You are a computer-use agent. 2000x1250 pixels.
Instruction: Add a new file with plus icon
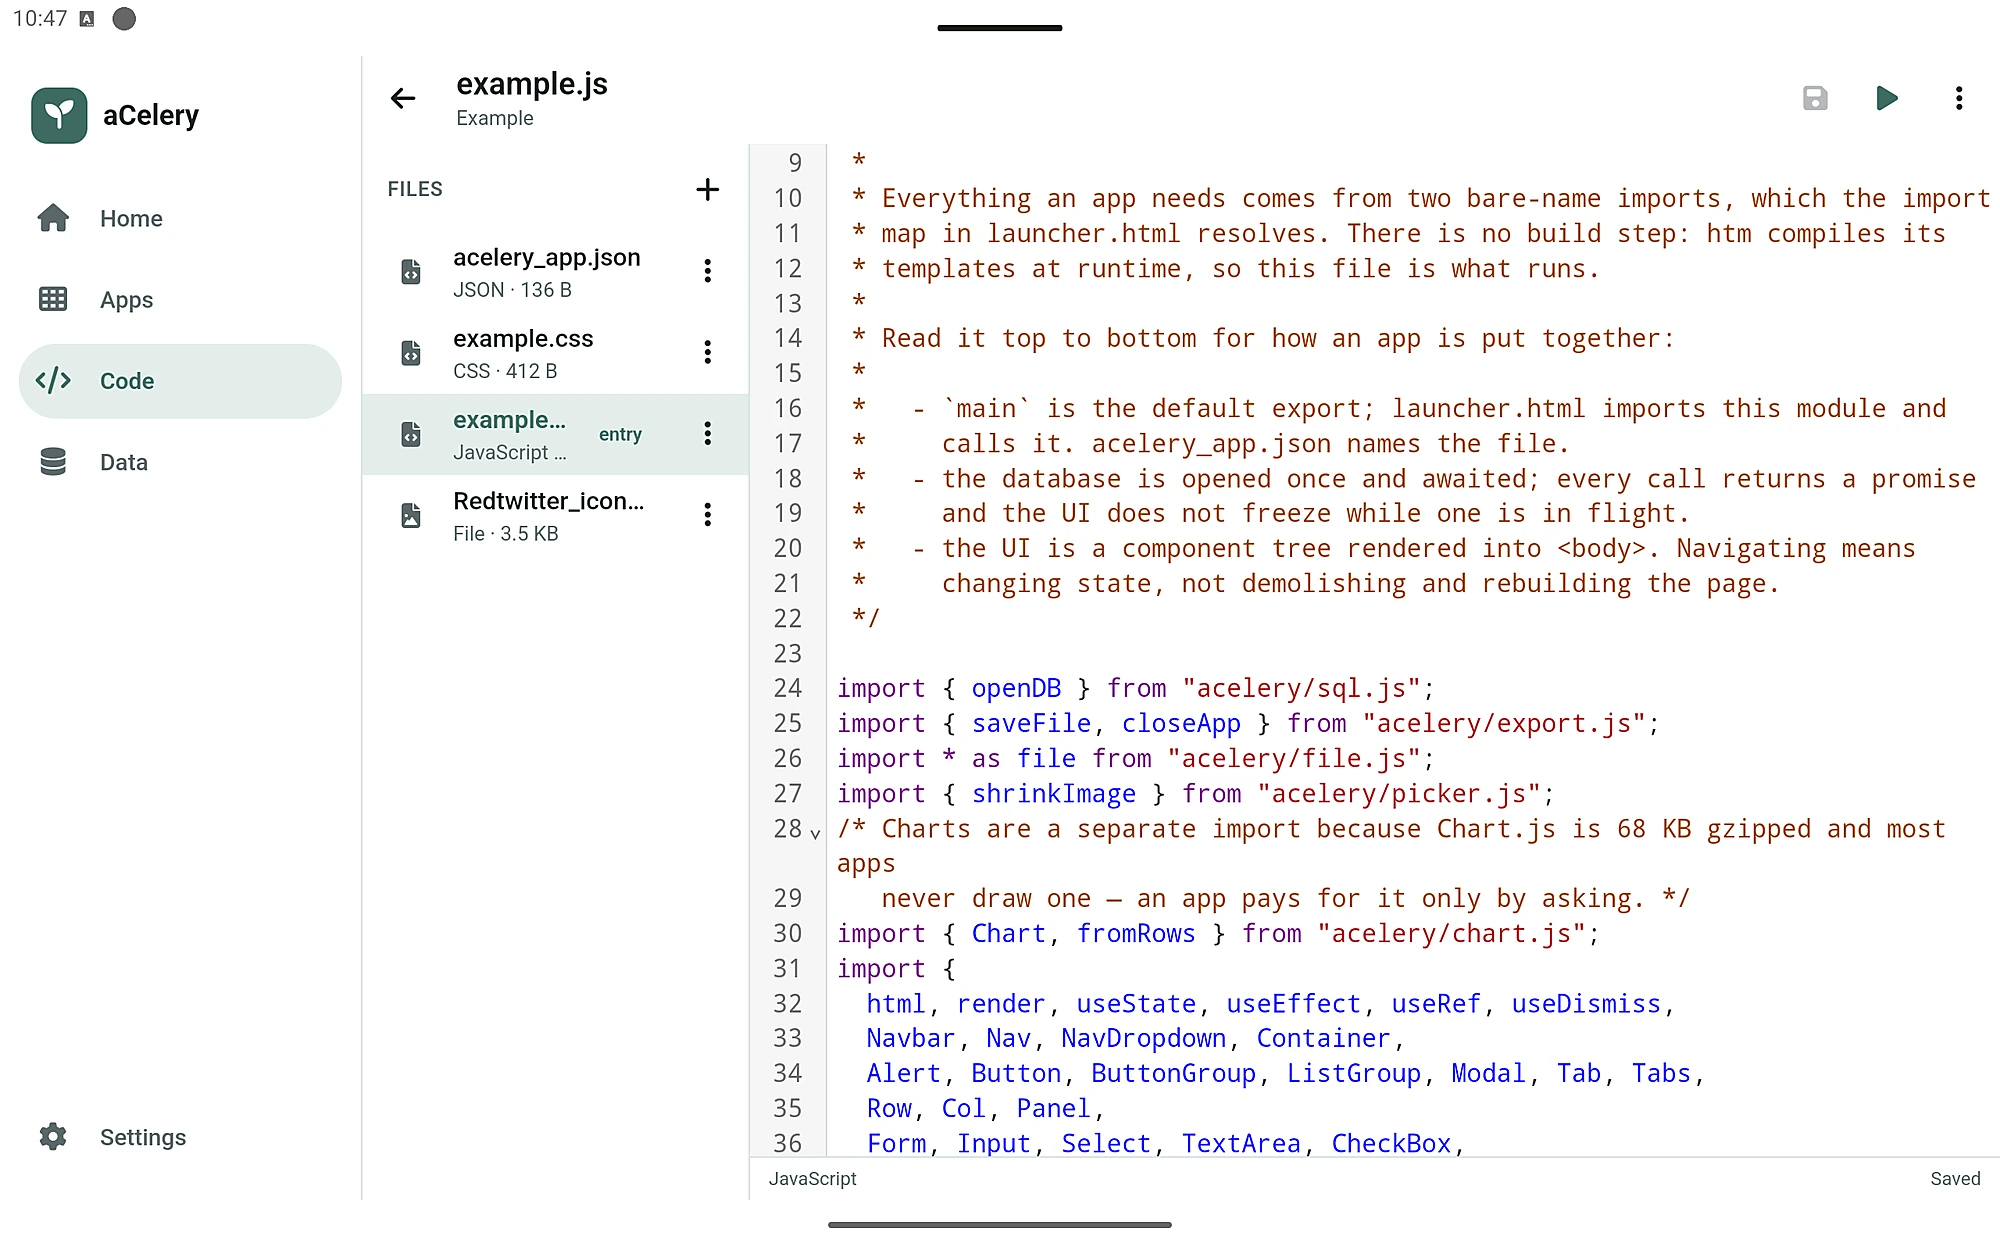(x=707, y=189)
